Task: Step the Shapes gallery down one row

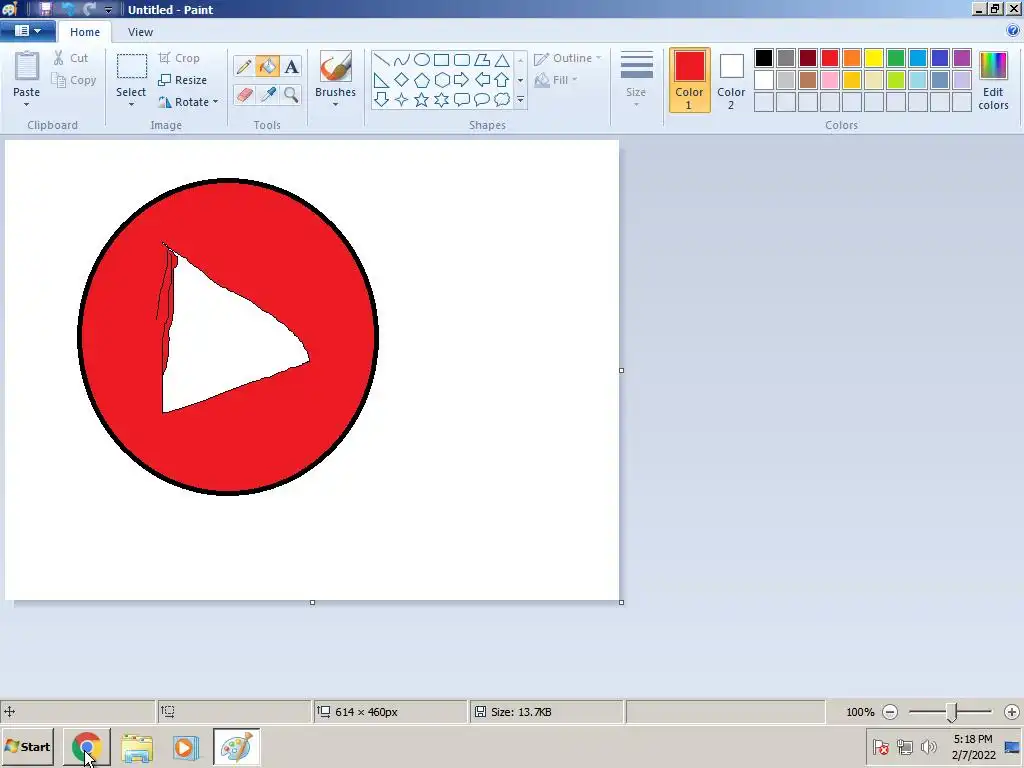Action: (x=520, y=80)
